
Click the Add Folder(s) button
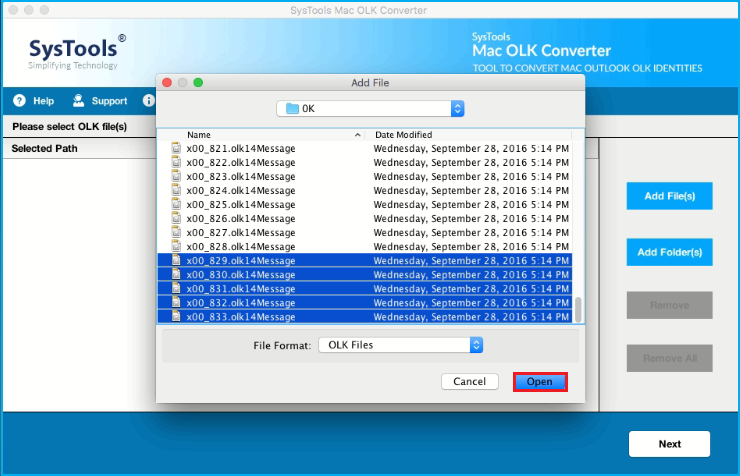(x=669, y=252)
